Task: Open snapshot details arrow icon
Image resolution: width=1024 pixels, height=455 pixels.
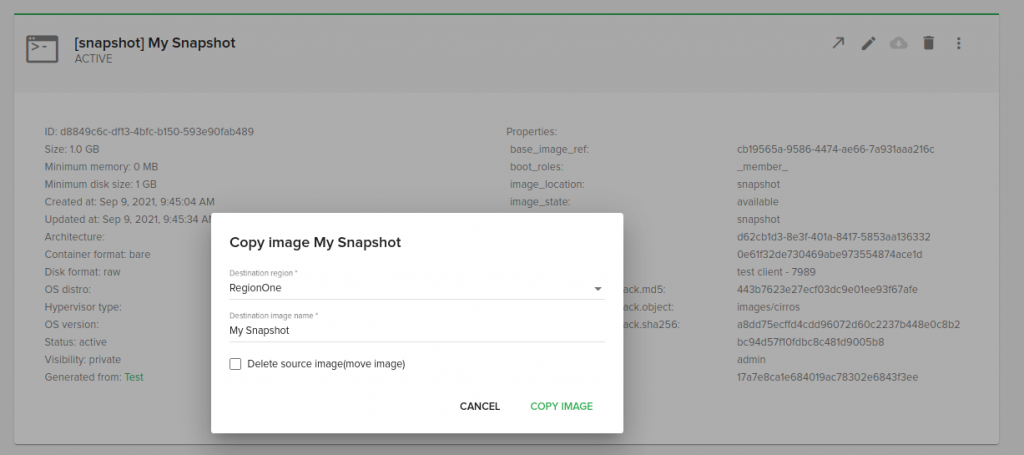Action: 838,43
